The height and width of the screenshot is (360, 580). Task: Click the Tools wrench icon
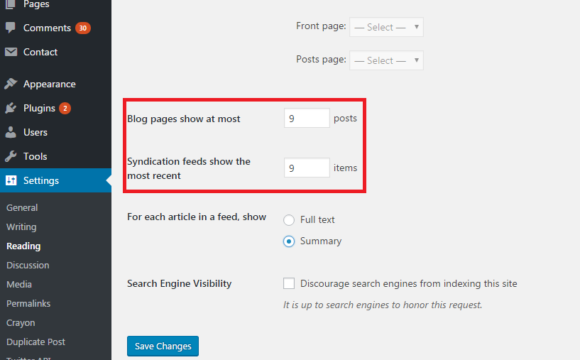pyautogui.click(x=11, y=156)
